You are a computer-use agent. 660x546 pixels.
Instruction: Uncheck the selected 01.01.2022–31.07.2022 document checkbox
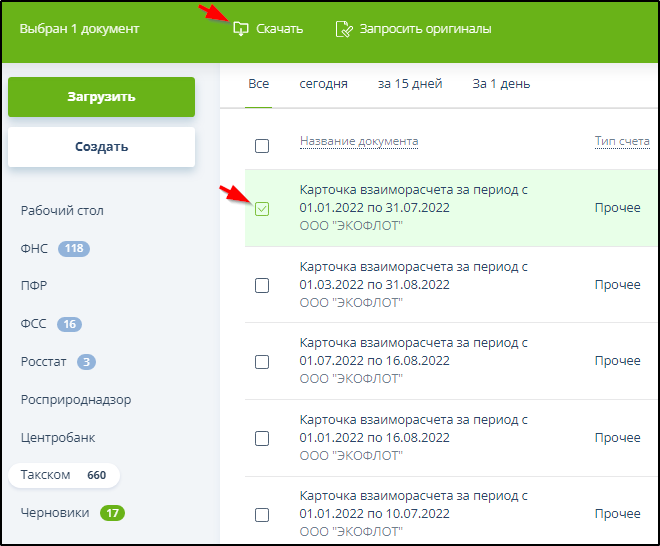click(x=262, y=209)
